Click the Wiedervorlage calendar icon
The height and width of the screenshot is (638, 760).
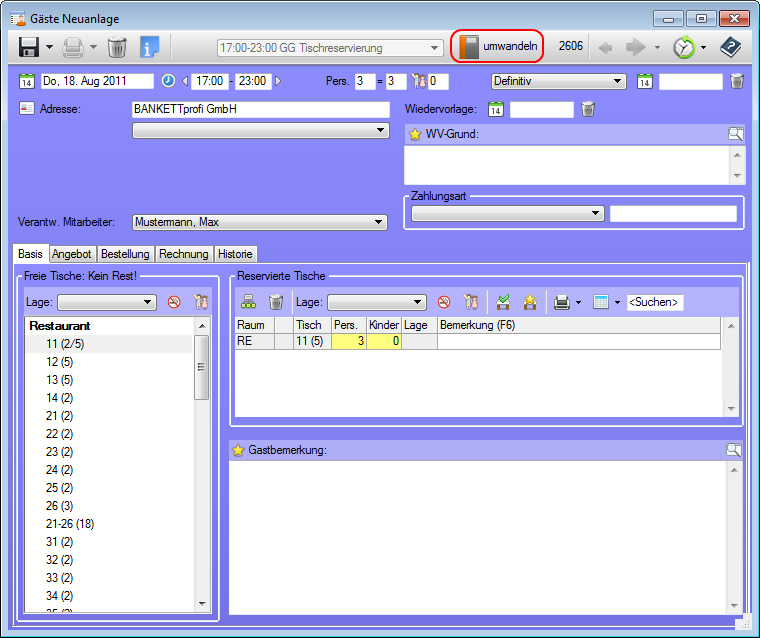tap(496, 110)
